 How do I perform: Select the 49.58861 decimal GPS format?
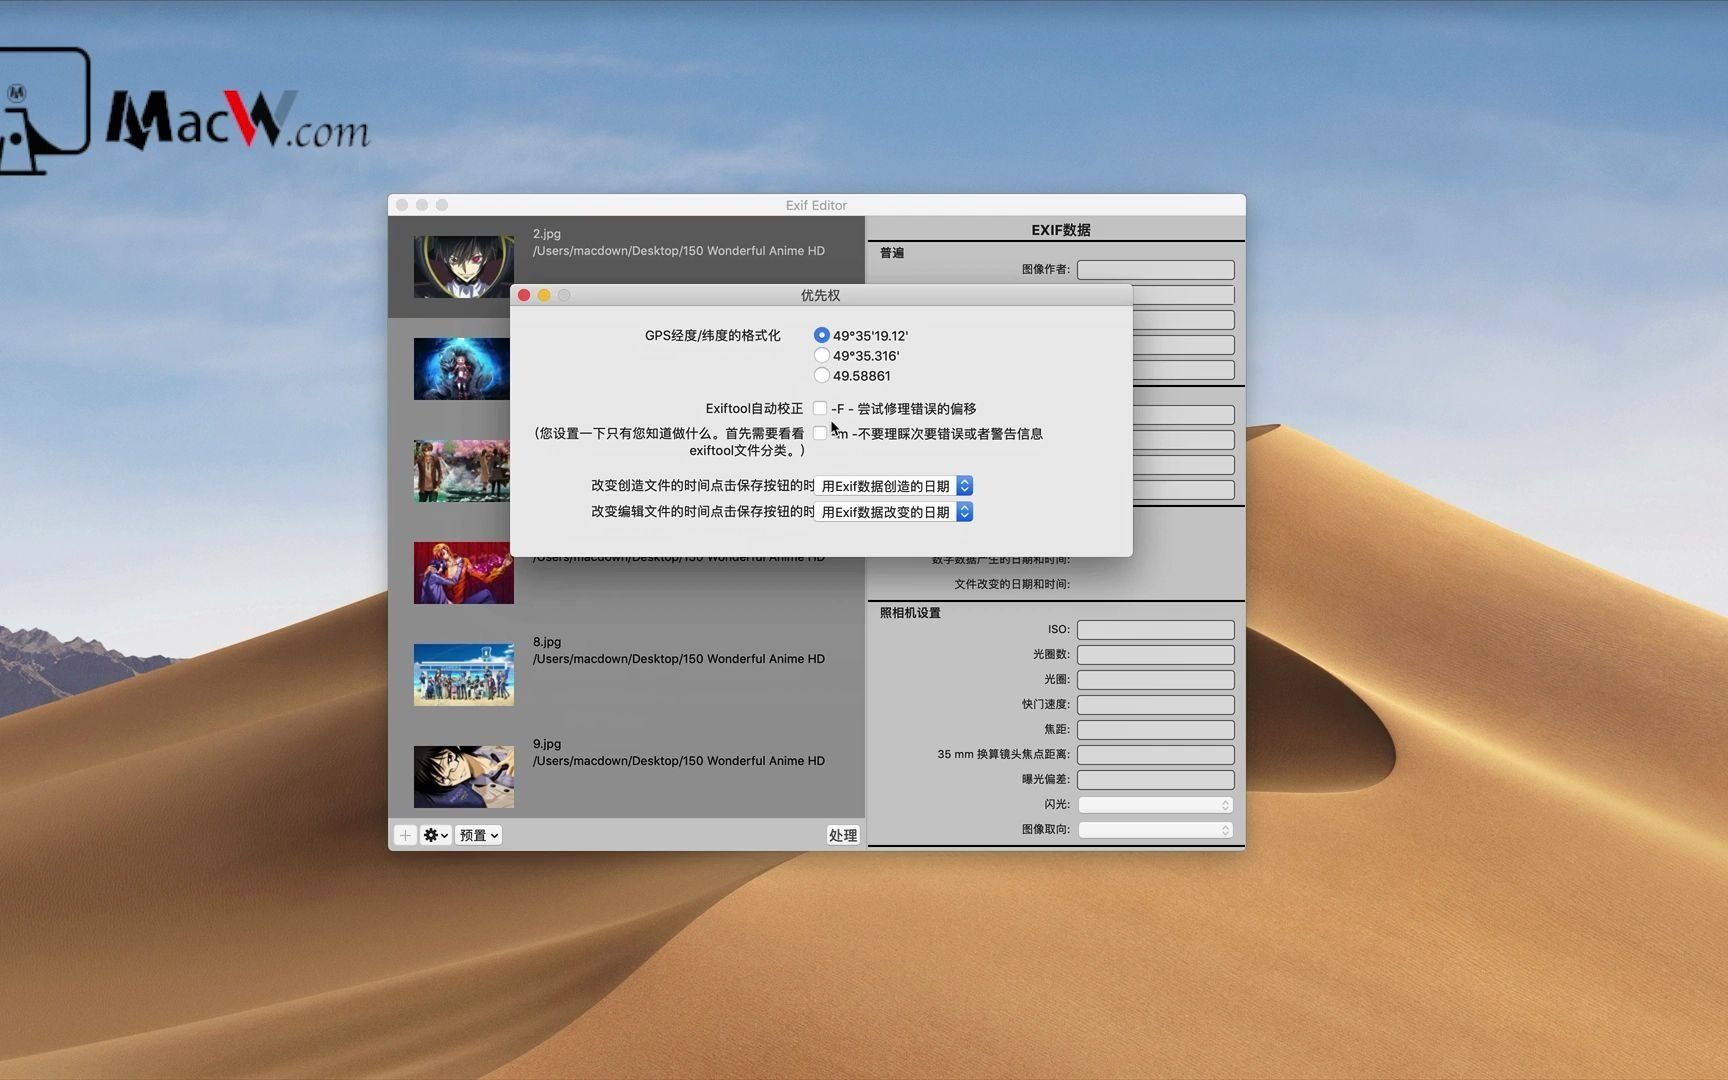coord(821,375)
